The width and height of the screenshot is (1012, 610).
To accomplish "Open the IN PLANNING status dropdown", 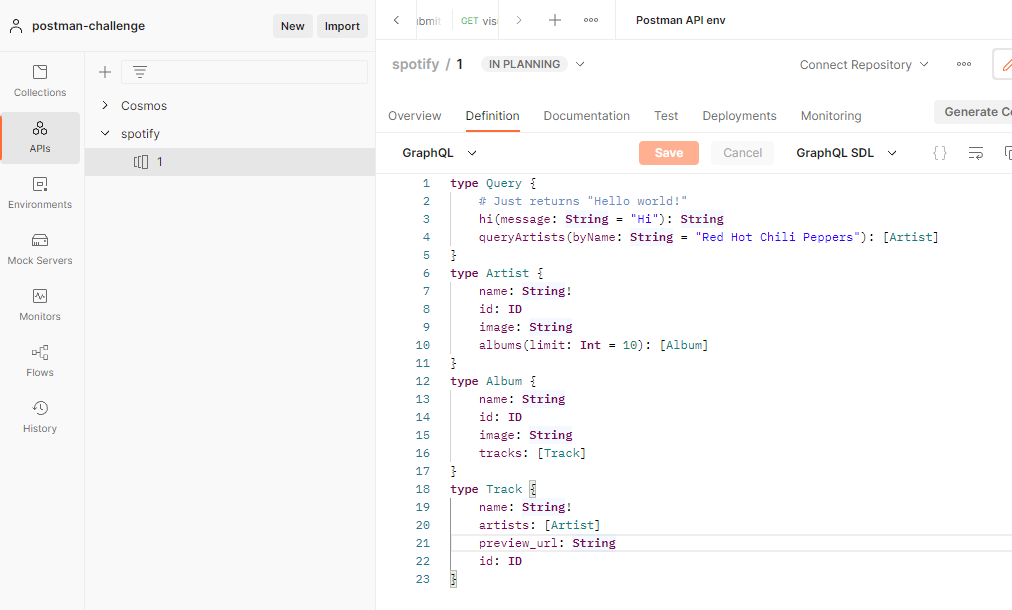I will pos(580,64).
